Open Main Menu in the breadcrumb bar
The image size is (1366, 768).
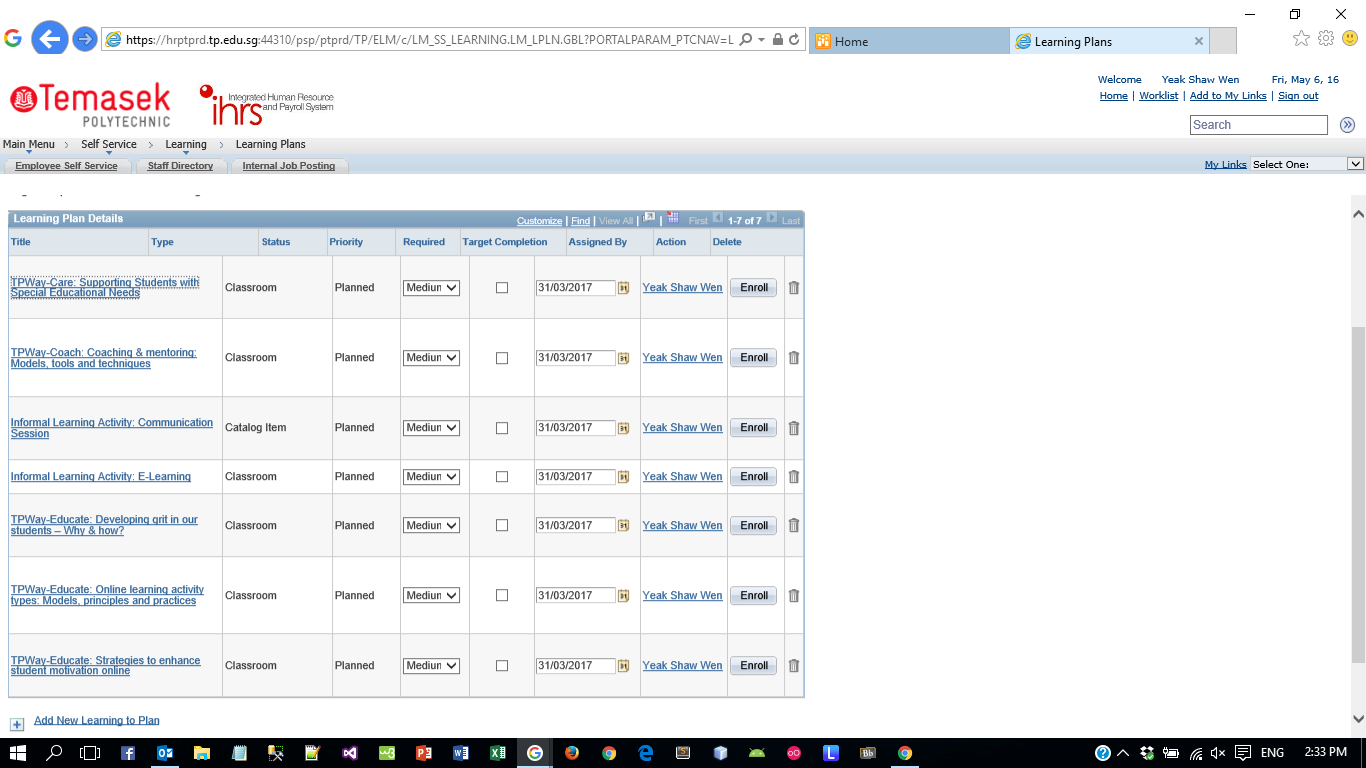click(x=29, y=145)
